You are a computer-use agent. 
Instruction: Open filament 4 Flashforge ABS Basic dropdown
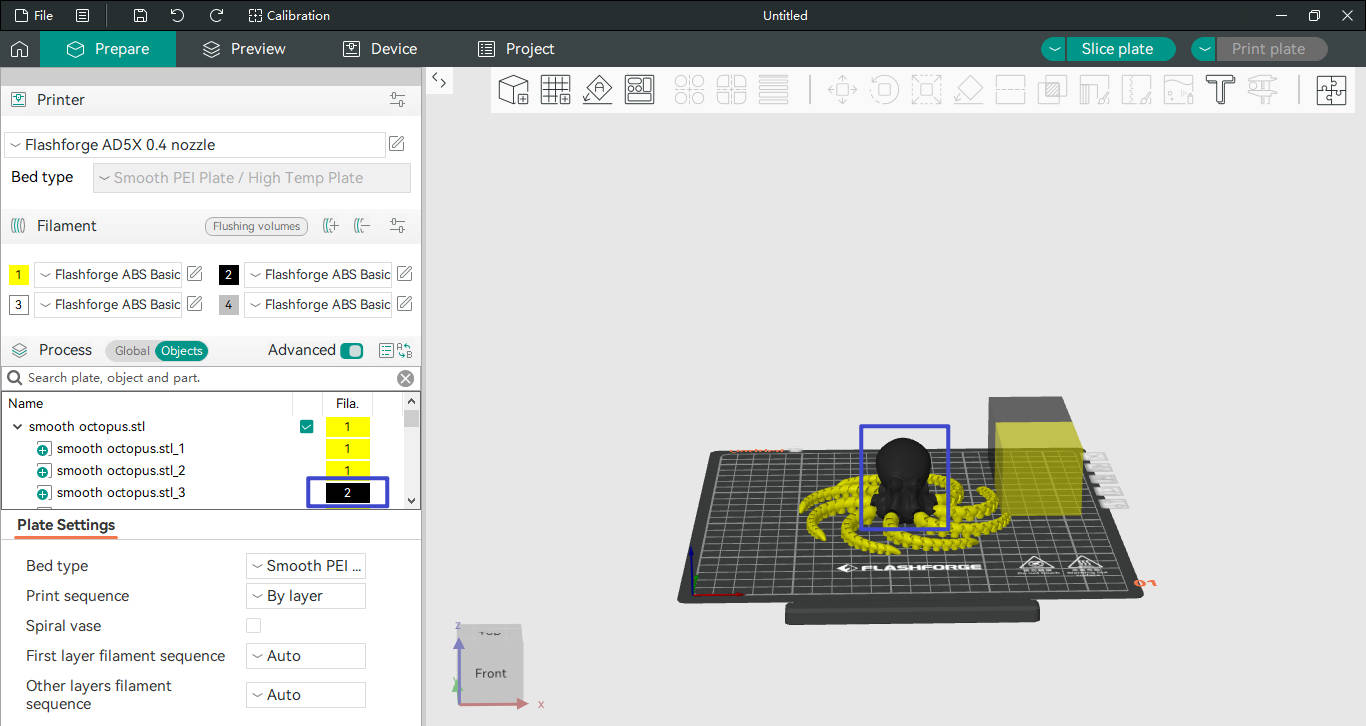pos(318,304)
